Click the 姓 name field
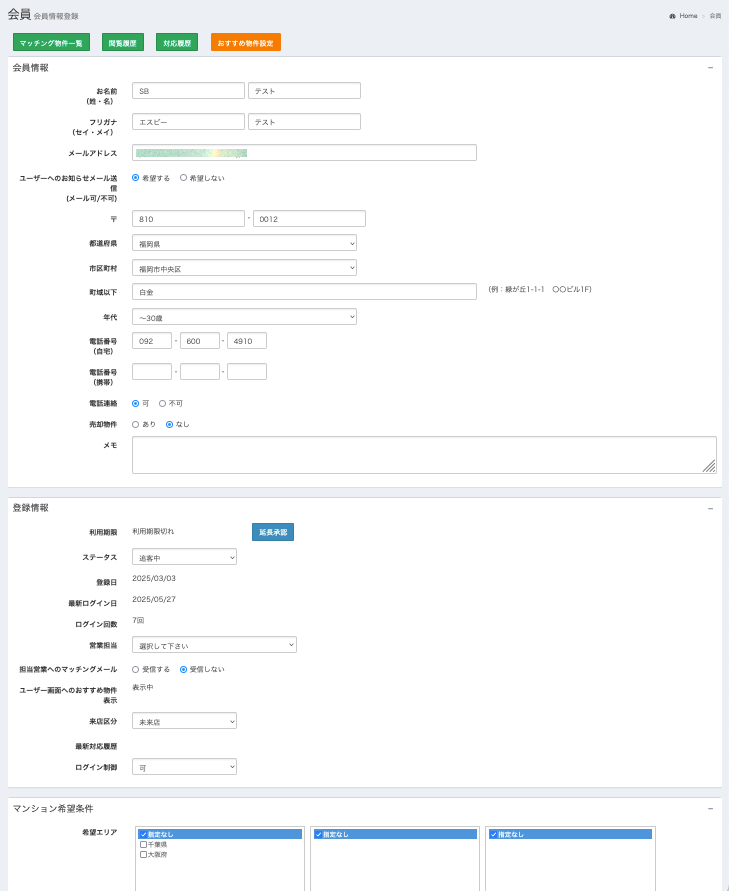 click(188, 90)
